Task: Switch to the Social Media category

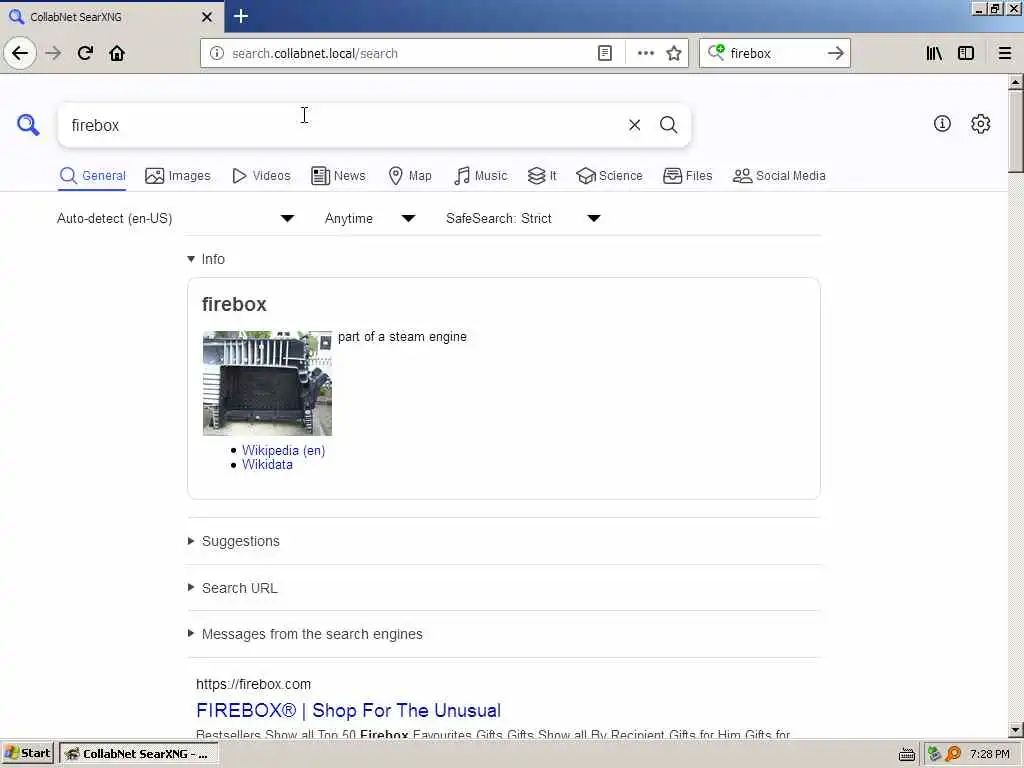Action: [x=779, y=176]
